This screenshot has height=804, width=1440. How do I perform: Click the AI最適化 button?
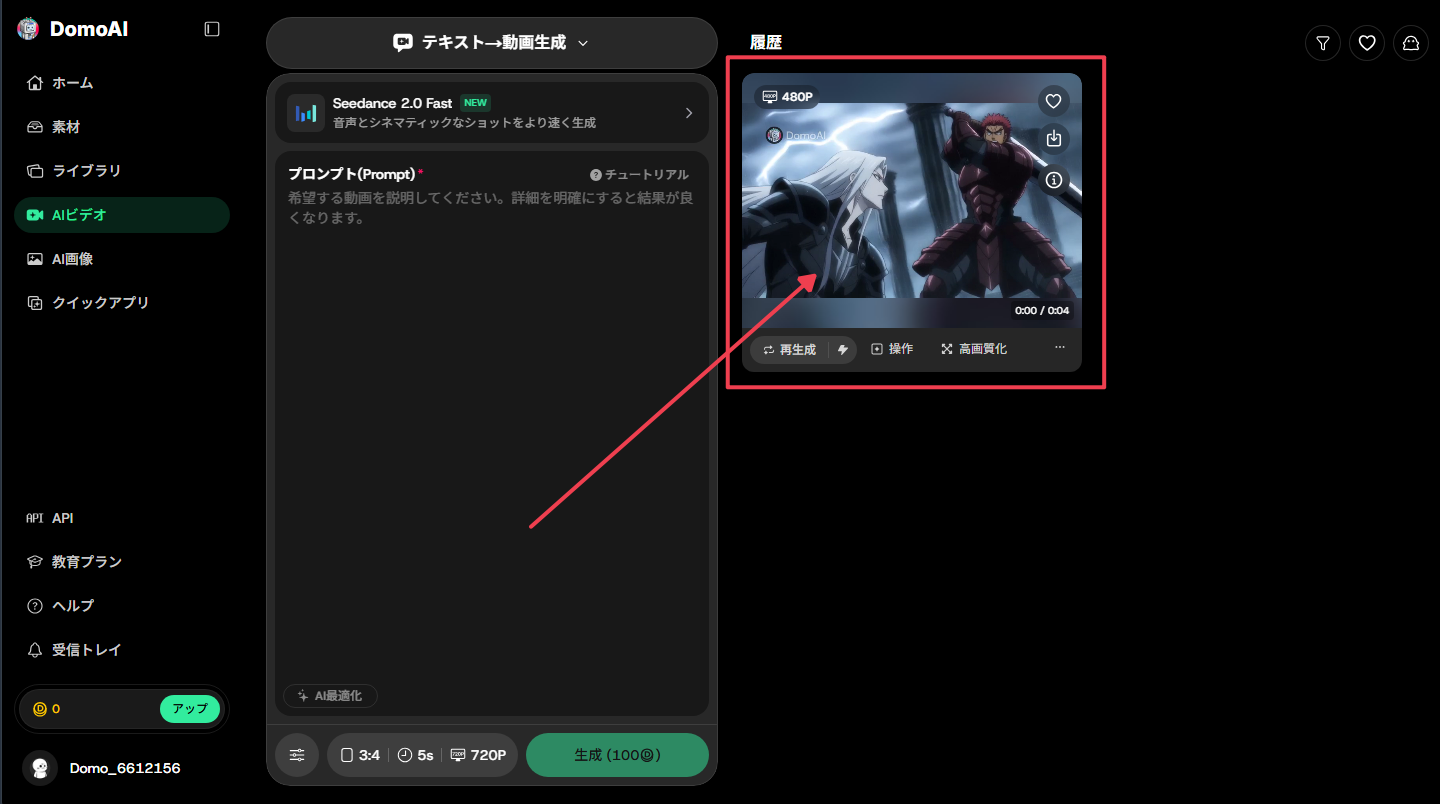[330, 696]
